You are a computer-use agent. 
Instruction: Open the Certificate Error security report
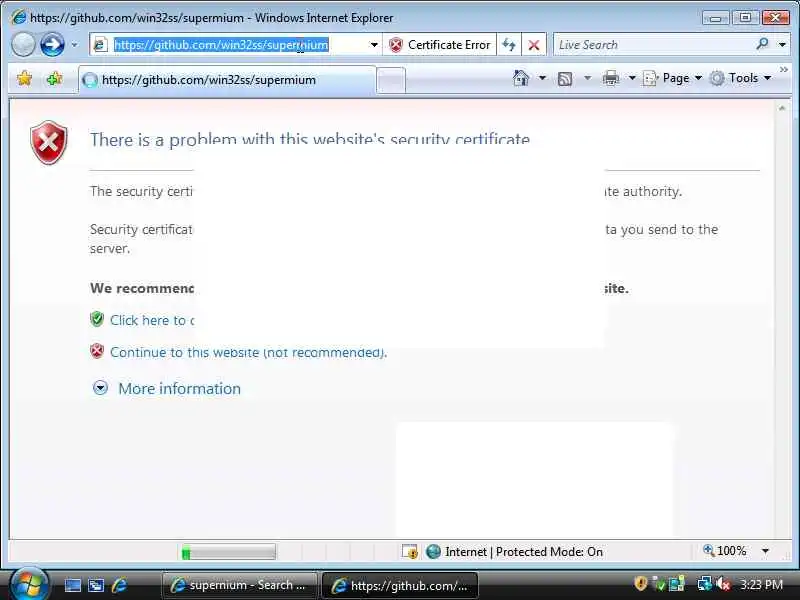[x=439, y=45]
